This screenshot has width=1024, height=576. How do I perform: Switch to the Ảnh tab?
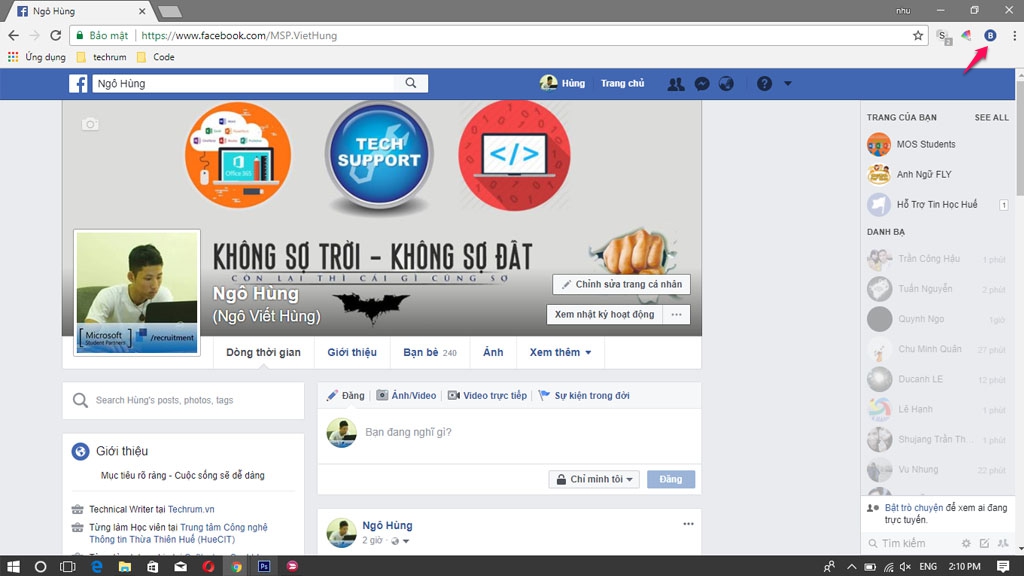point(493,352)
